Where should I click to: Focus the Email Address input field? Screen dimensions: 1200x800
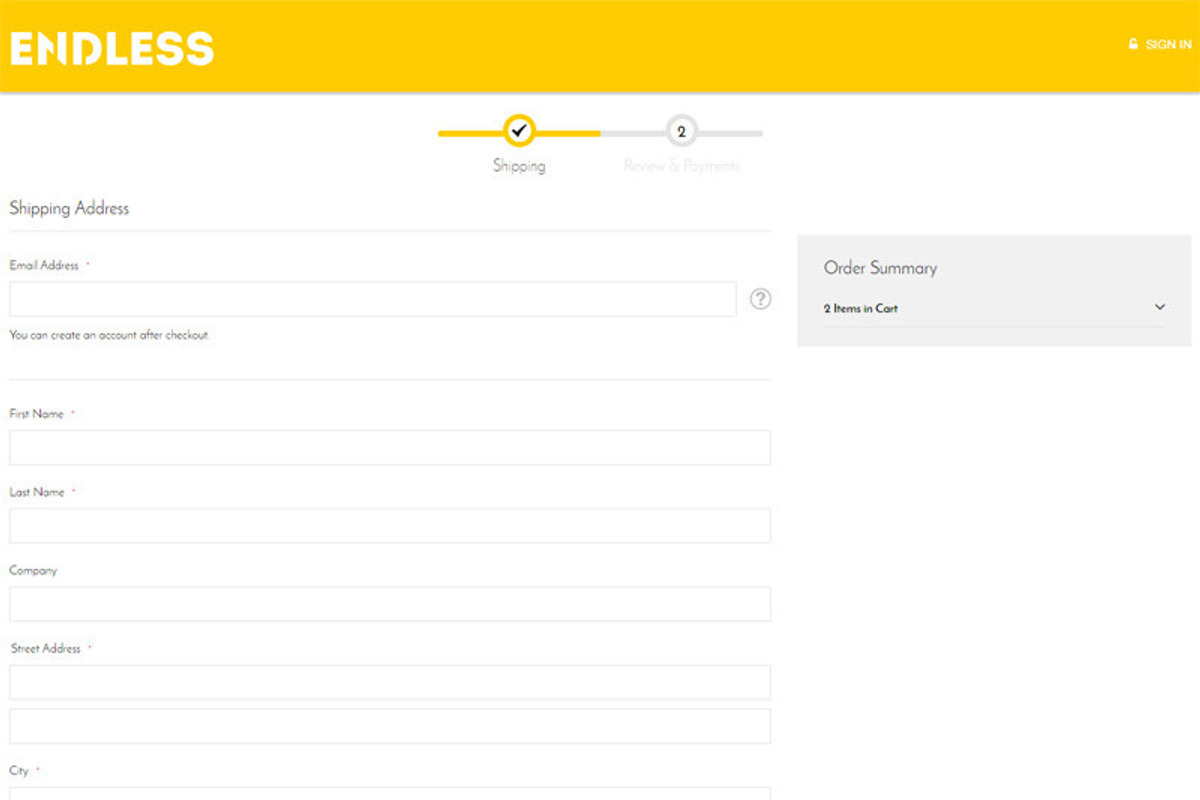click(373, 299)
